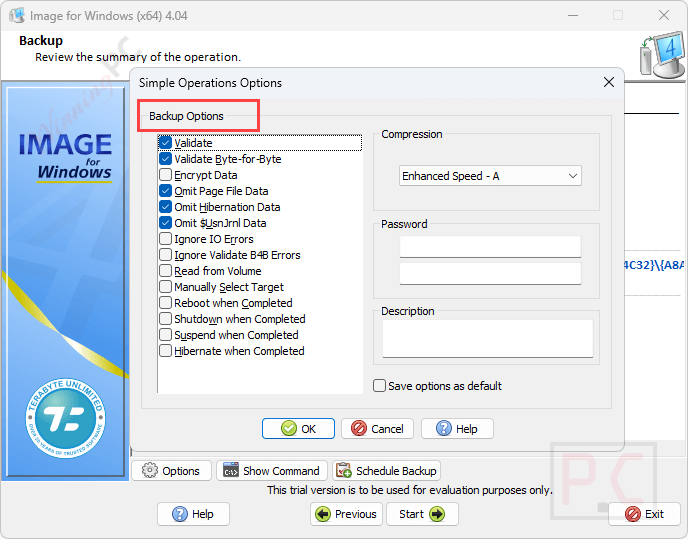Check Hibernate when Completed

point(165,351)
